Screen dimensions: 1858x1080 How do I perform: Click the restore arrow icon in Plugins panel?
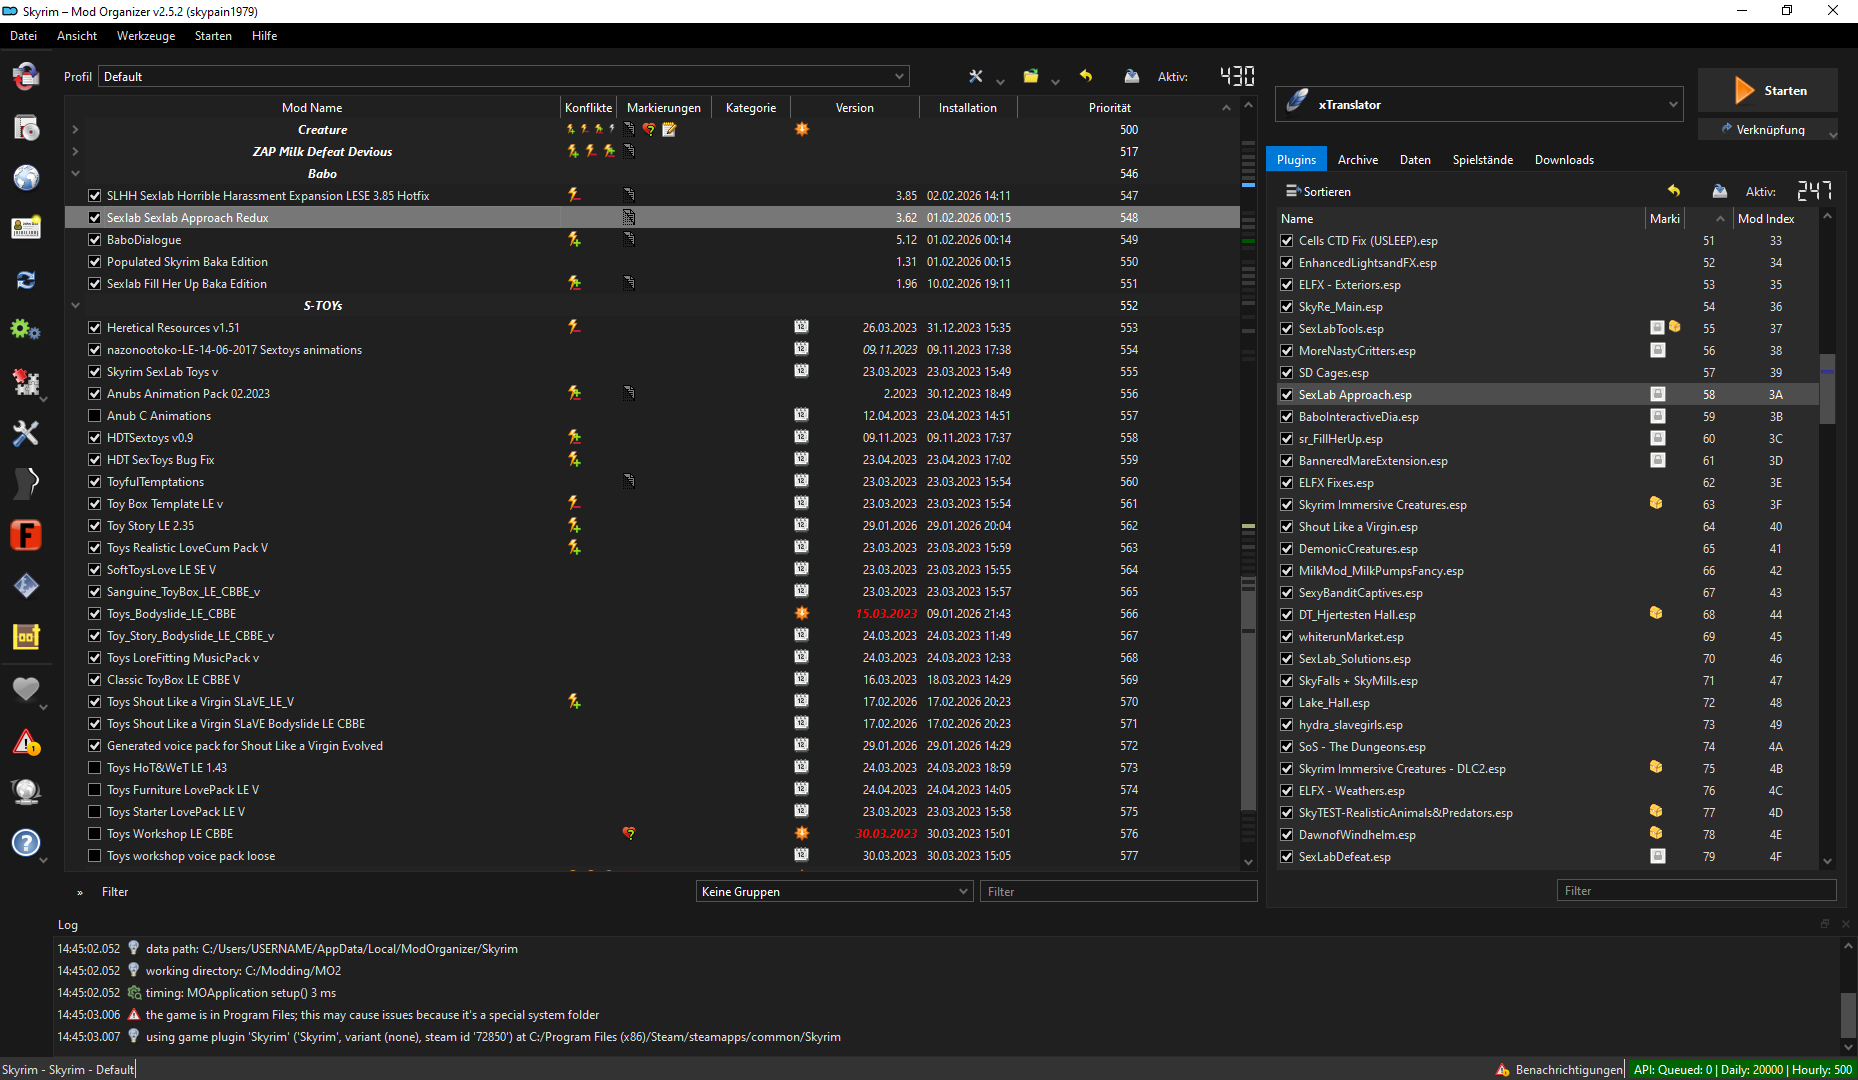click(1674, 191)
